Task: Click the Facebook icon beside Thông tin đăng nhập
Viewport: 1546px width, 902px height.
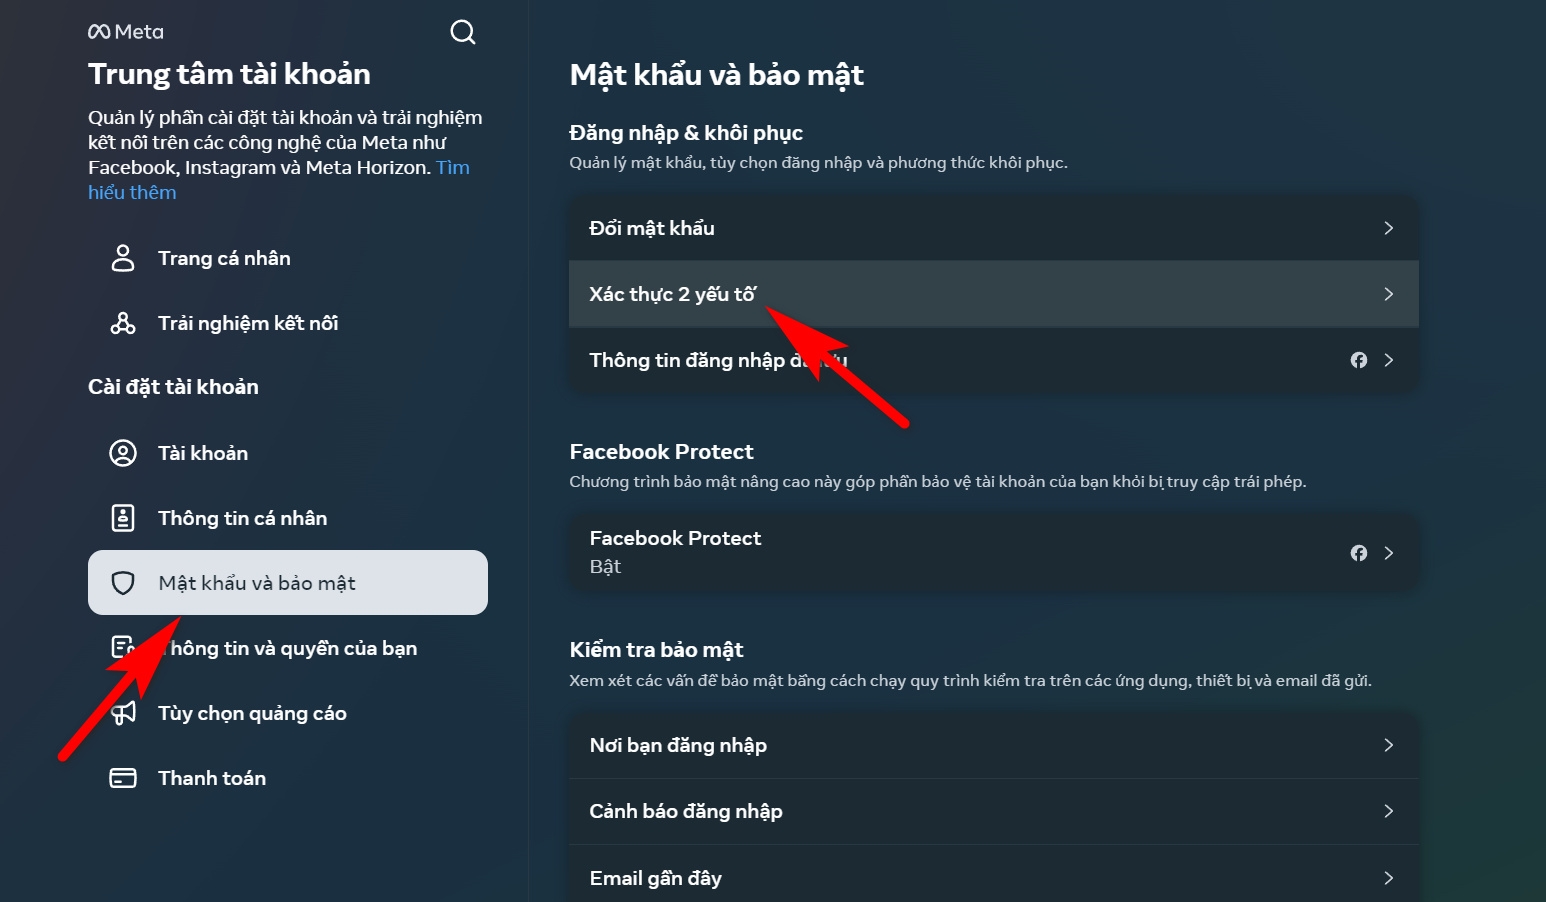Action: point(1358,360)
